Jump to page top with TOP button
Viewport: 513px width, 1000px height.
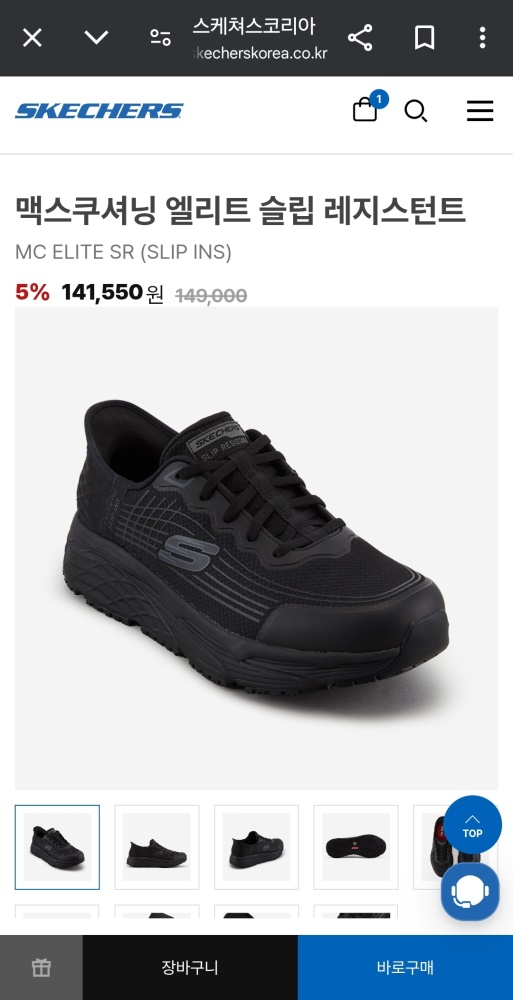472,825
